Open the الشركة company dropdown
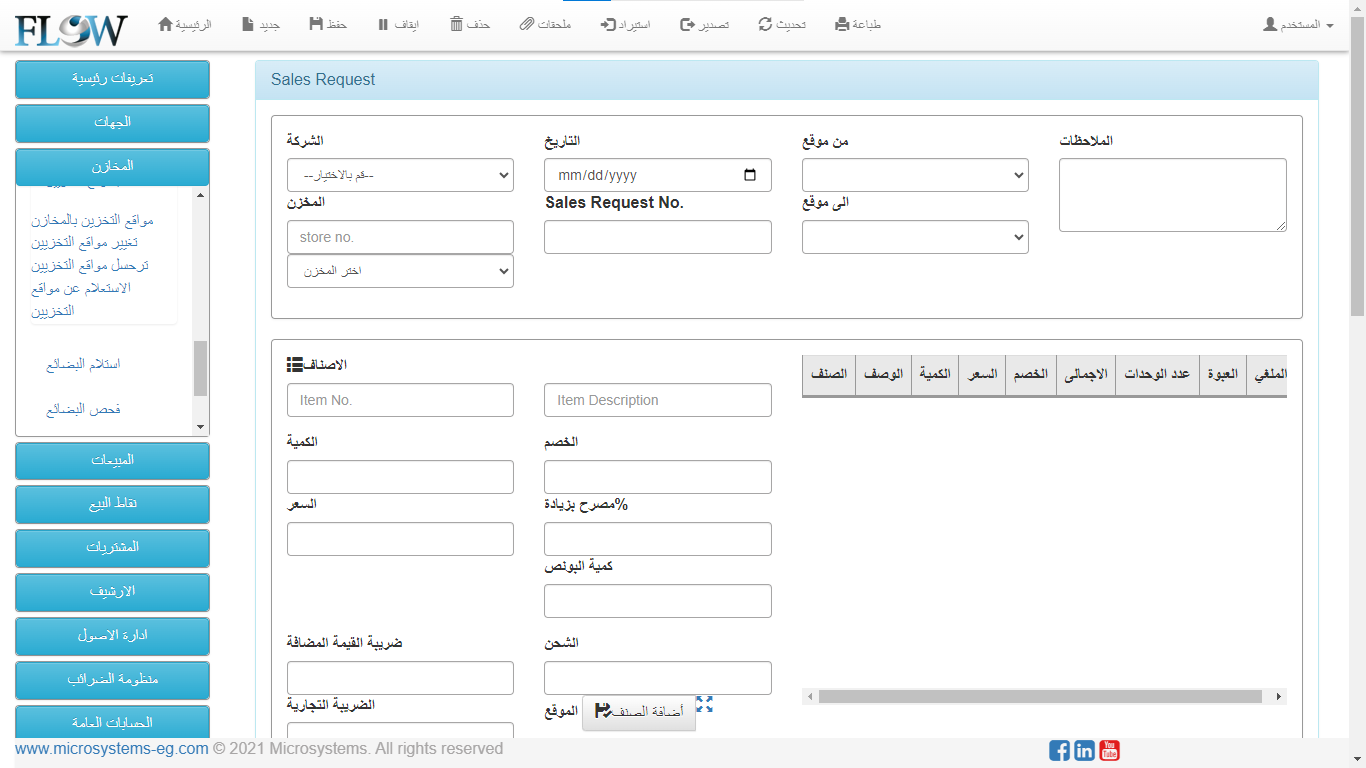 [x=400, y=175]
